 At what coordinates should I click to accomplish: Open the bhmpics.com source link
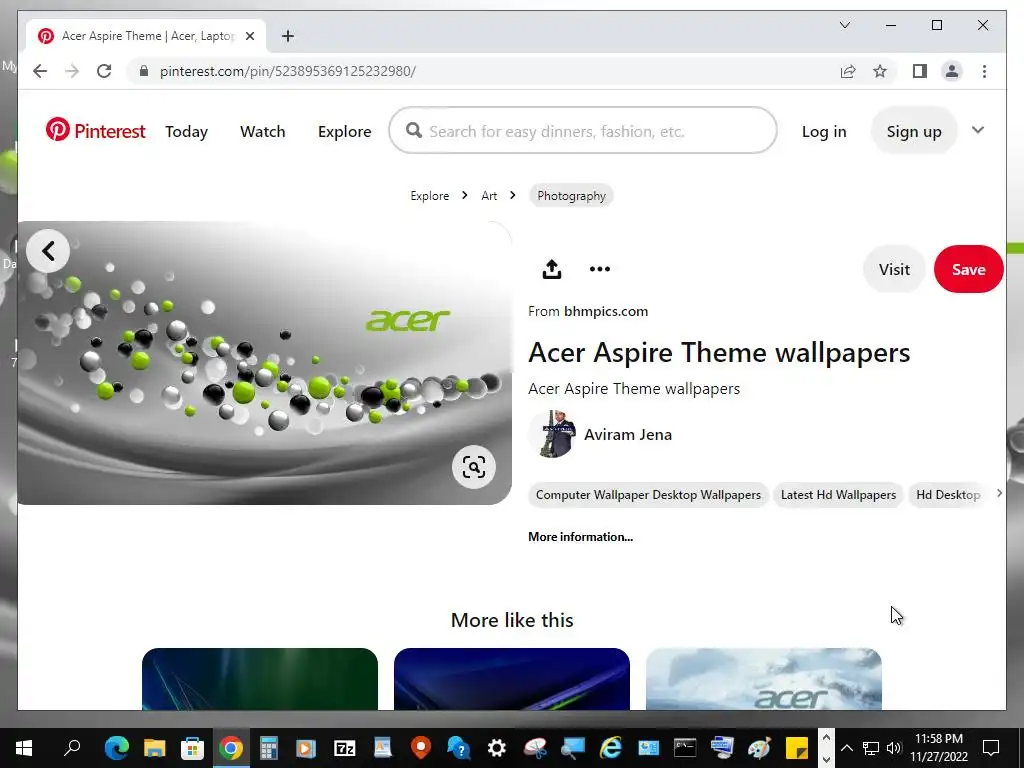[605, 312]
